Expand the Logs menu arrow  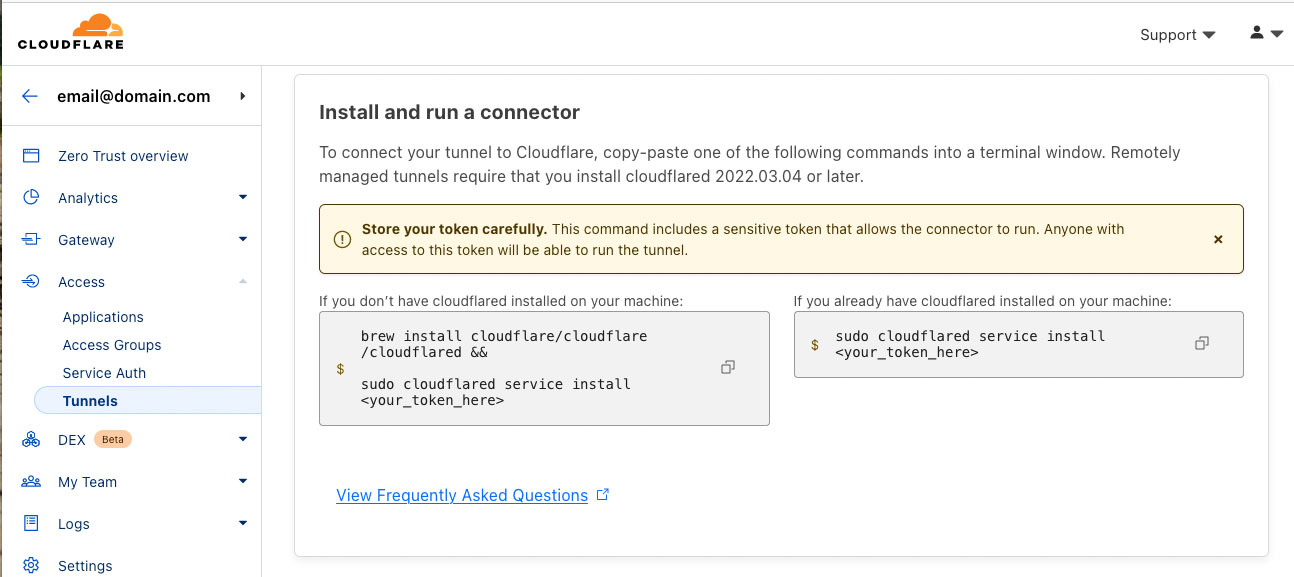[242, 524]
